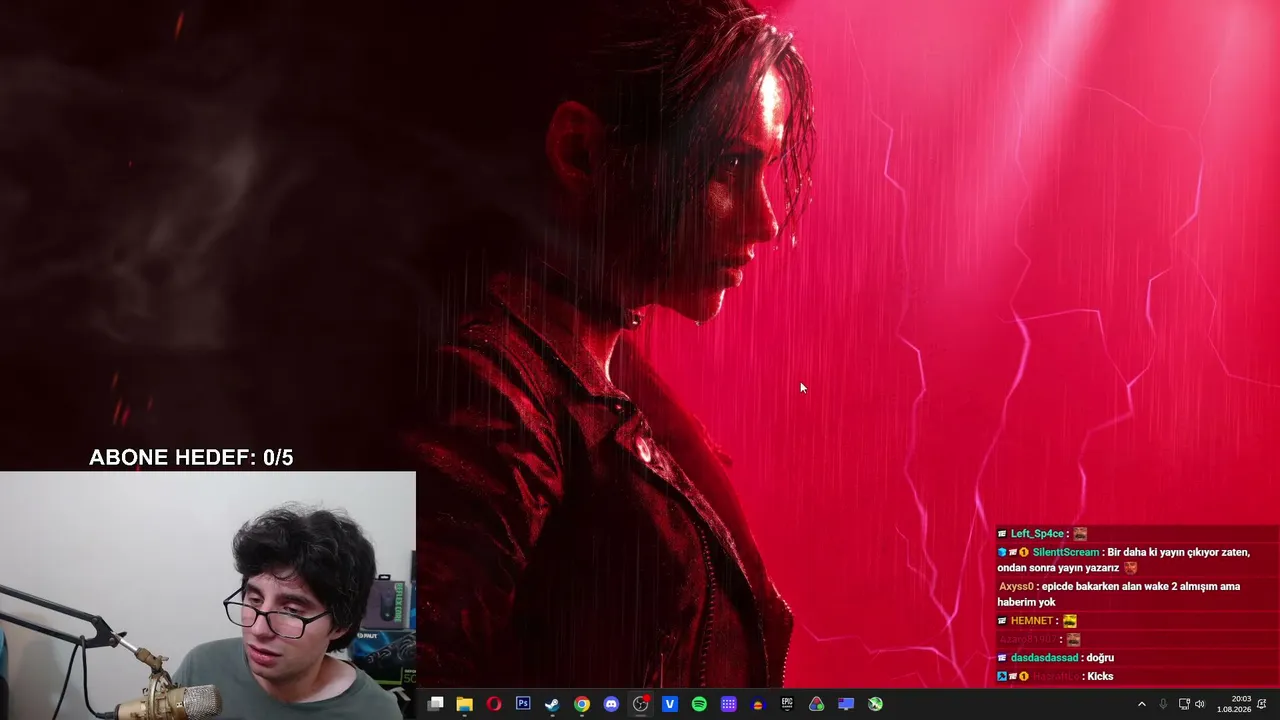Open Discord from the taskbar

coord(611,704)
